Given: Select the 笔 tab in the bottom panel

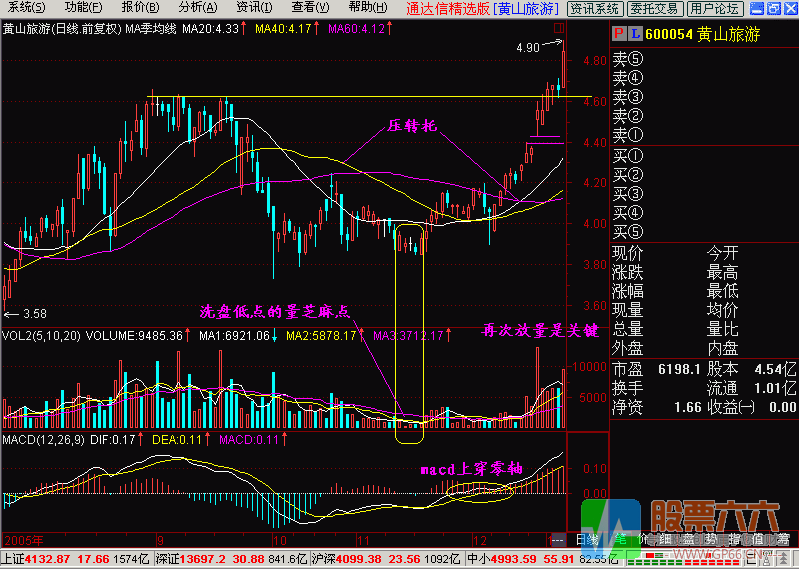Looking at the screenshot, I should pos(619,539).
